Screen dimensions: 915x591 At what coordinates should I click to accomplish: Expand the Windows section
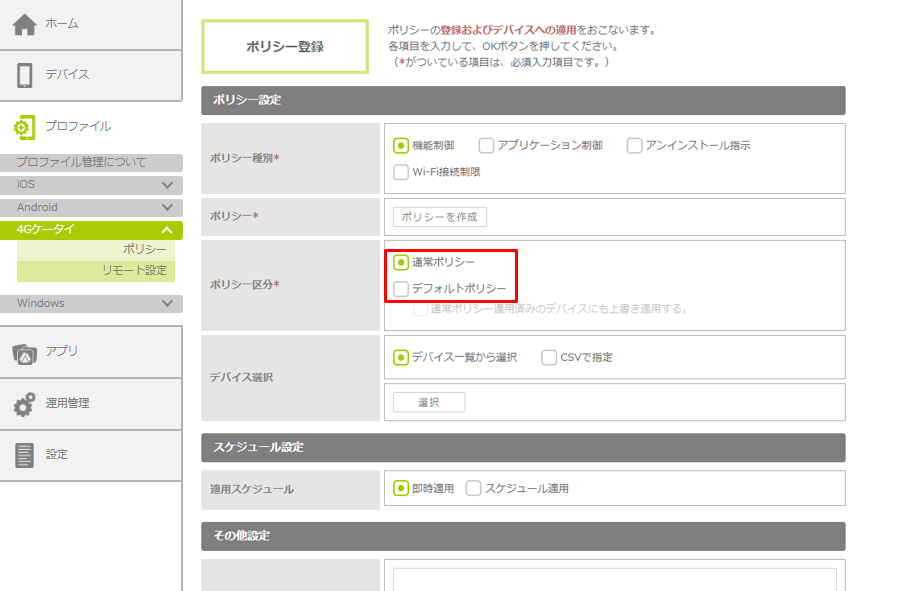[167, 304]
